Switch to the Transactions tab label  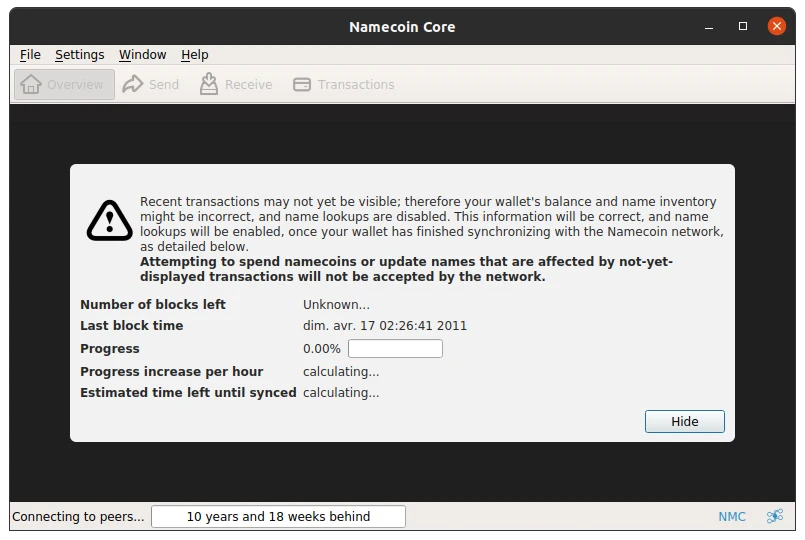coord(356,84)
